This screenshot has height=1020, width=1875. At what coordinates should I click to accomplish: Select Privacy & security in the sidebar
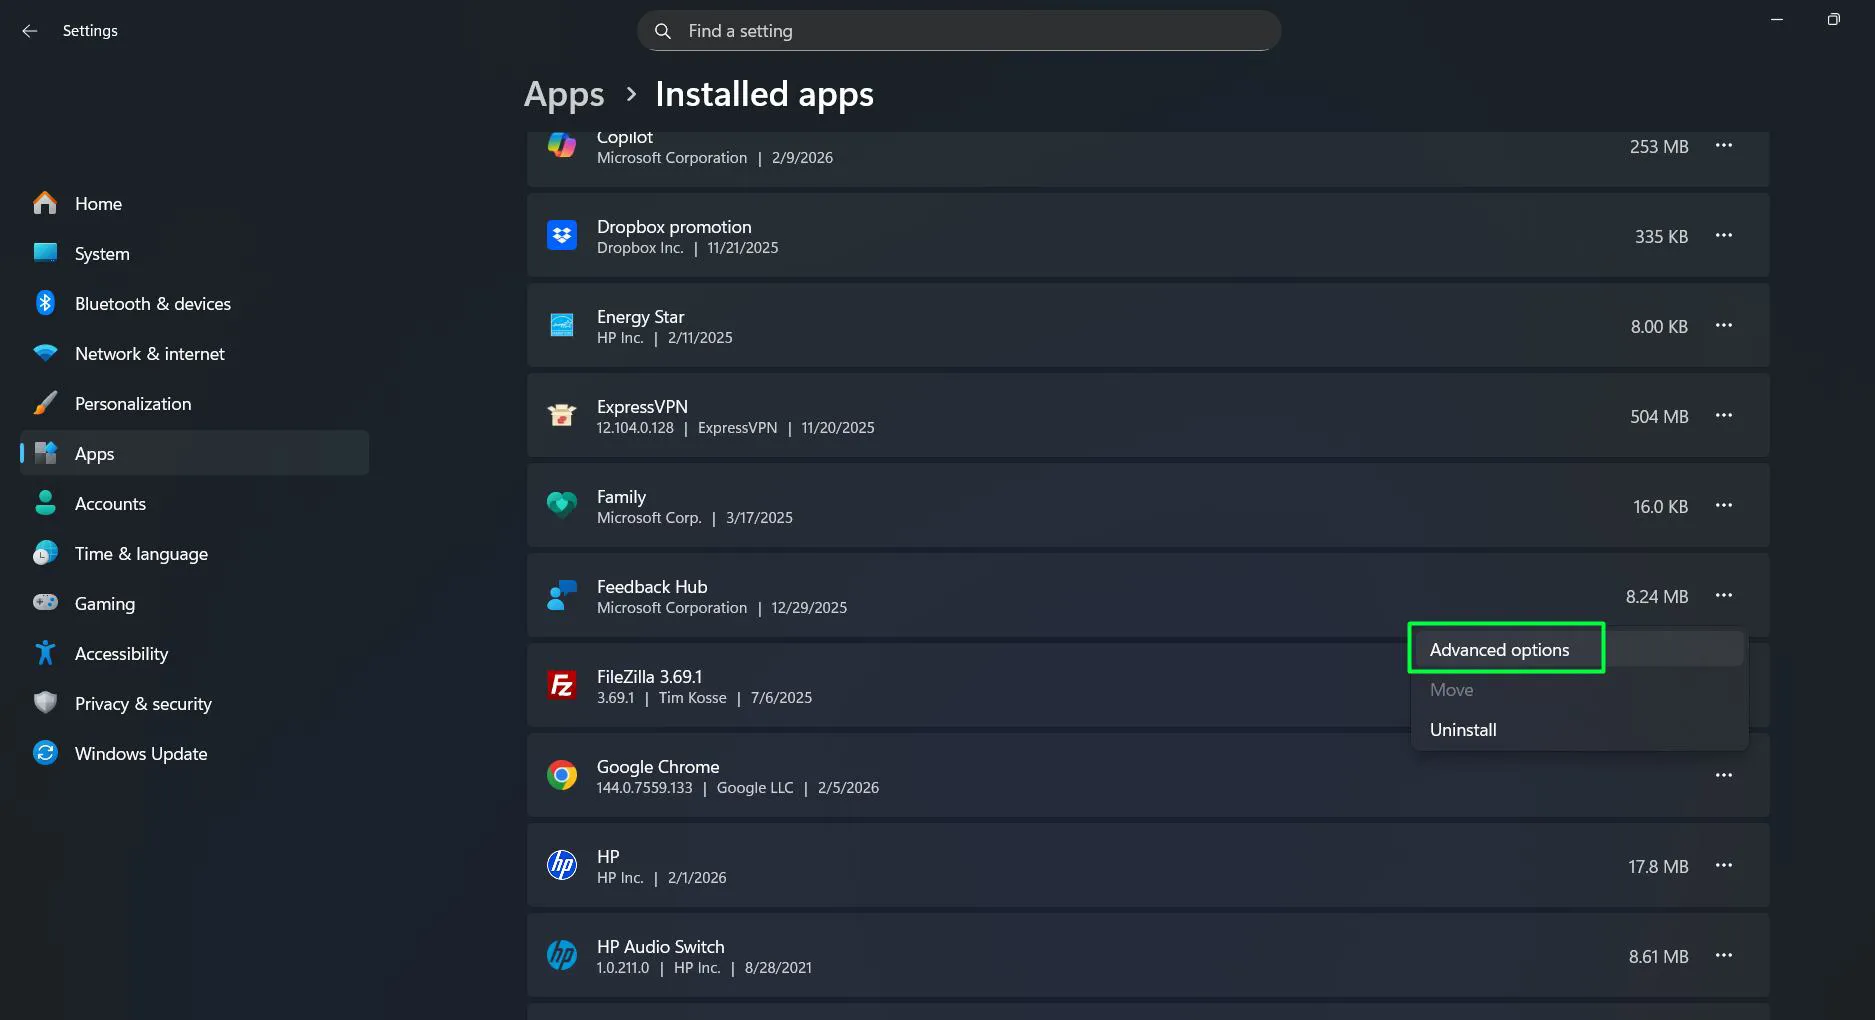point(143,703)
